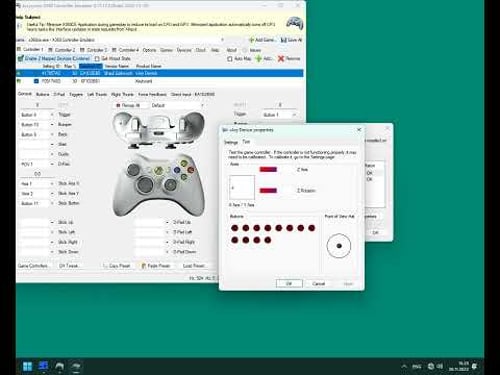Click the Paste Preset clipboard icon
500x375 pixels.
[144, 266]
